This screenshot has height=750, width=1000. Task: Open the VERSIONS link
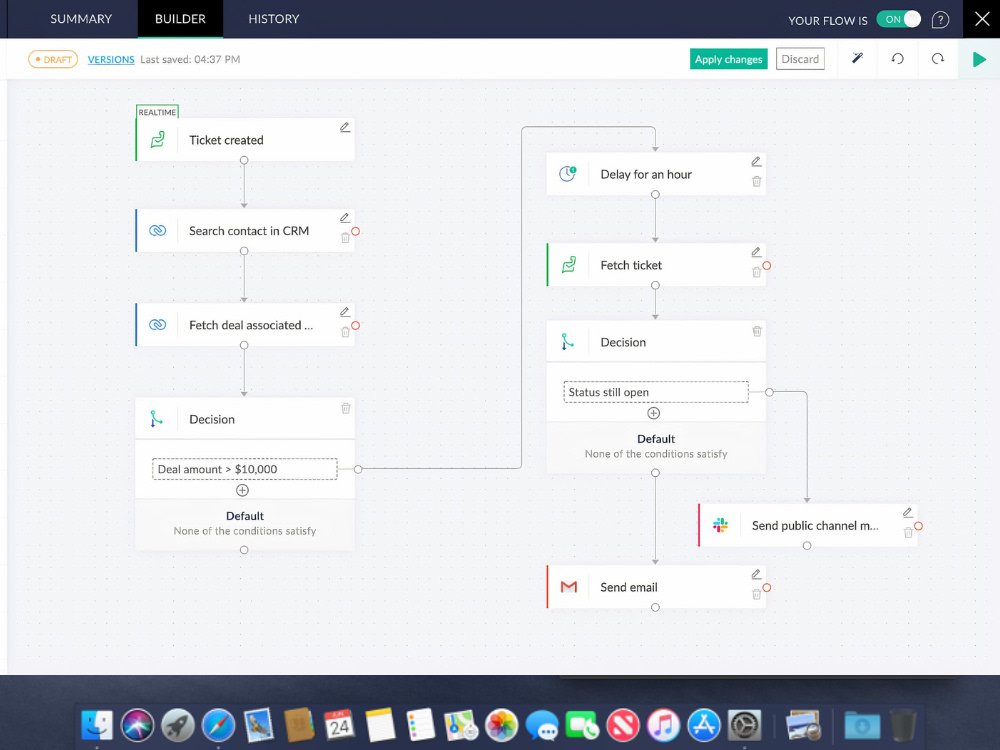point(111,59)
